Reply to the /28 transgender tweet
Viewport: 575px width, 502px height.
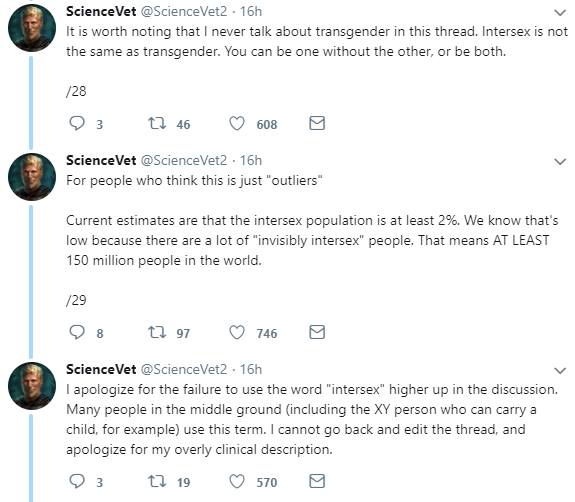pyautogui.click(x=77, y=124)
